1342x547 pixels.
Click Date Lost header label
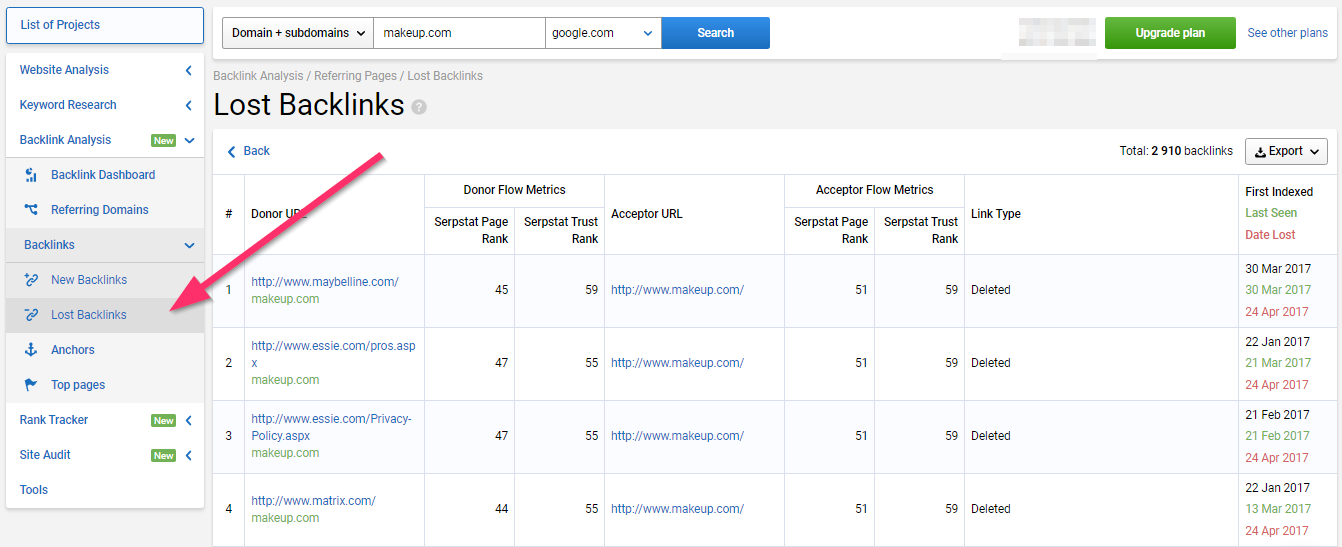coord(1270,235)
